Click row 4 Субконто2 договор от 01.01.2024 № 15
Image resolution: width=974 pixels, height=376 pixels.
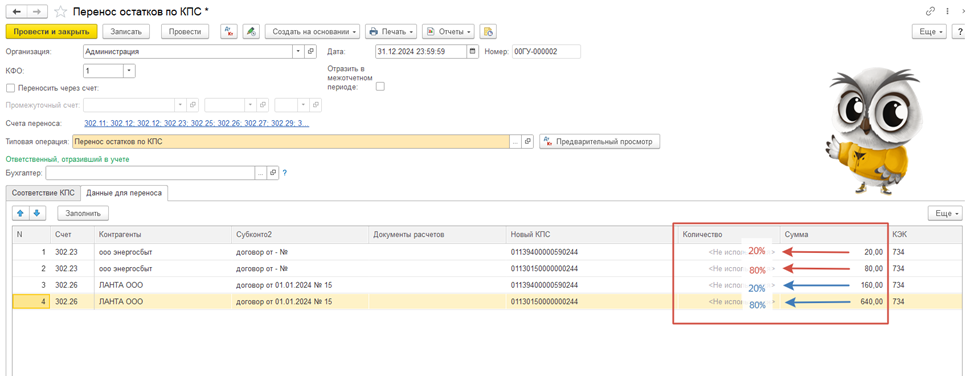(300, 302)
